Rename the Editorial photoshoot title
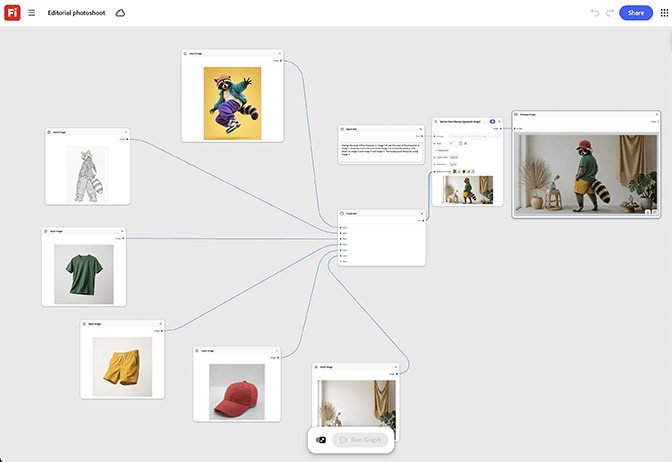 click(76, 13)
